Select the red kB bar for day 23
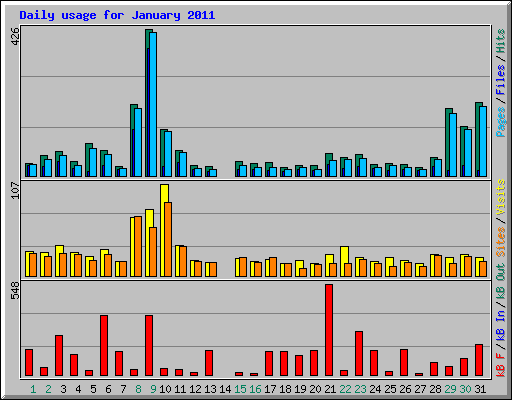 point(359,354)
